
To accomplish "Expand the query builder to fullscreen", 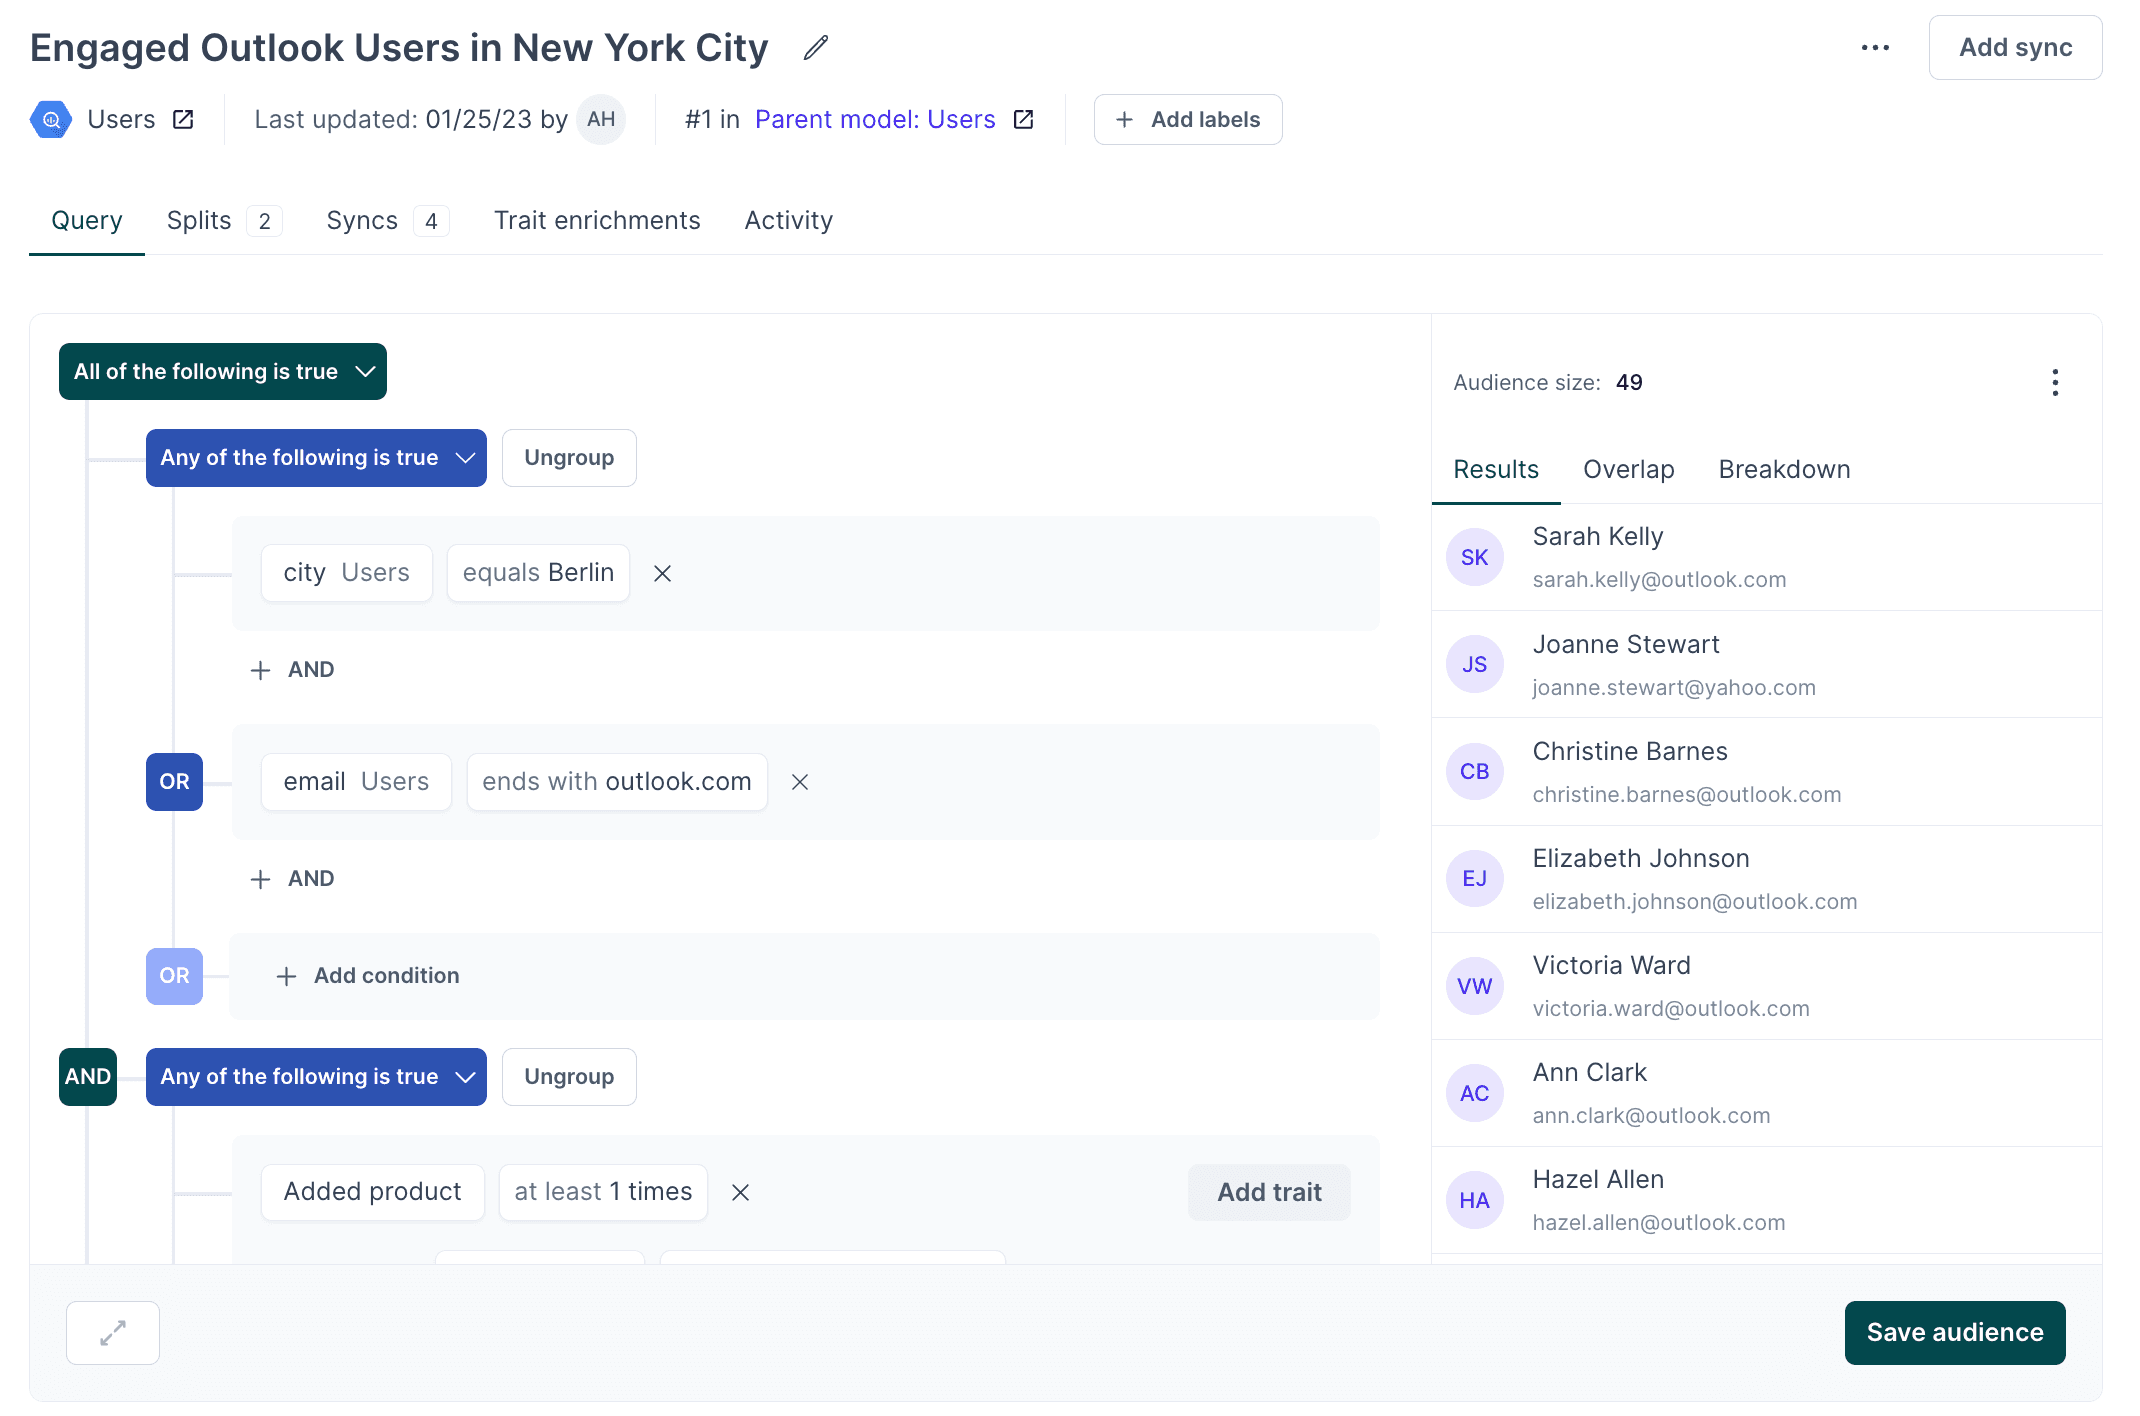I will [x=112, y=1332].
